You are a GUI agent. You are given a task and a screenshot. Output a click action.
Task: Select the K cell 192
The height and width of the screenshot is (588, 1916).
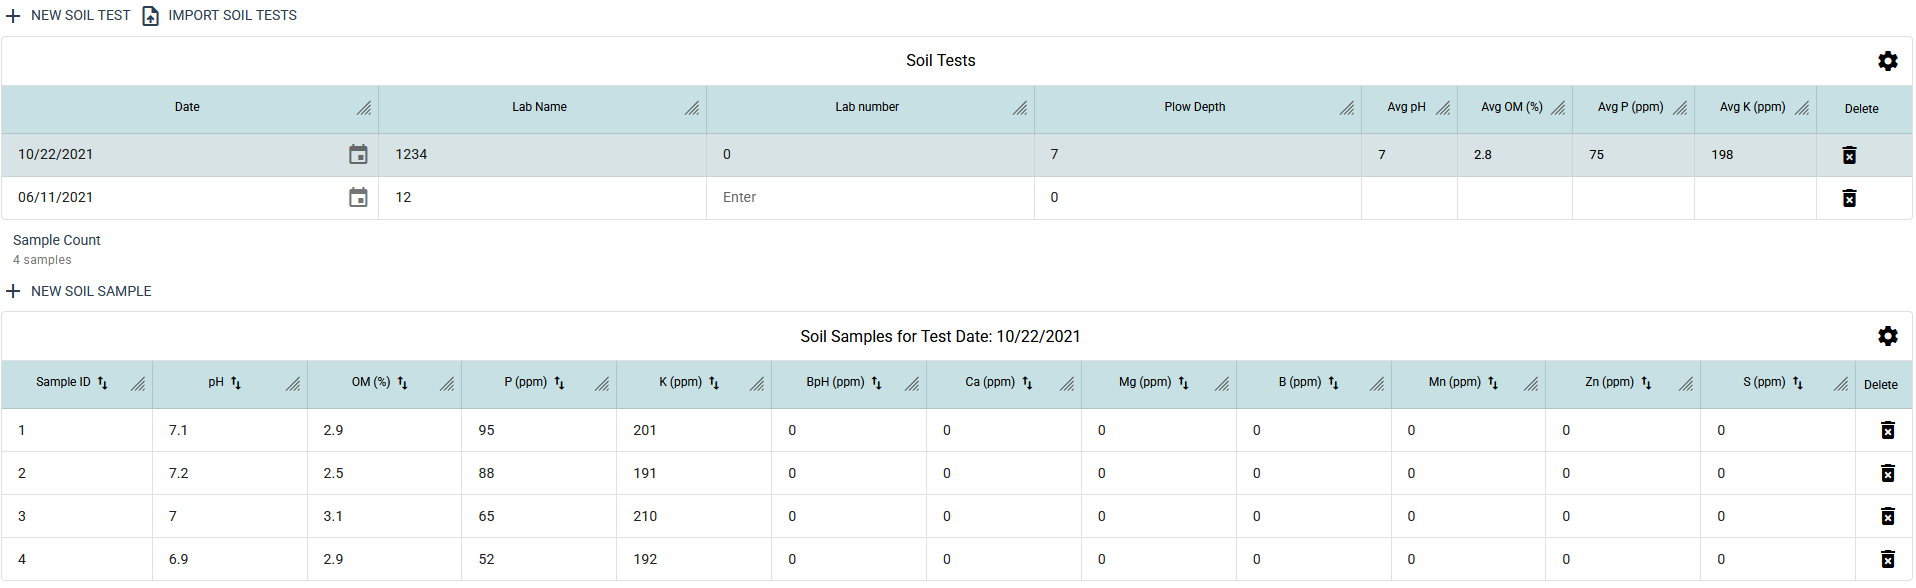[x=694, y=559]
